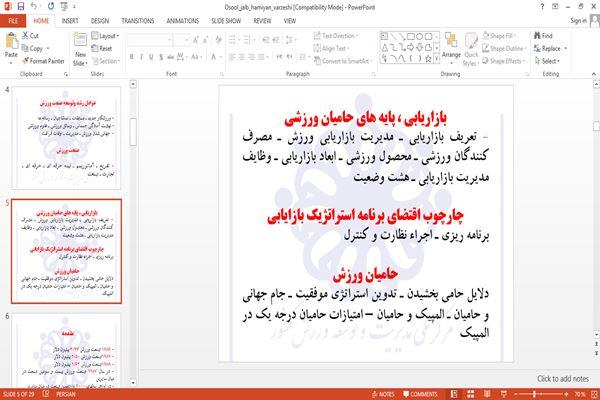Click Find in Editing group
Screen dimensions: 600x400
click(x=543, y=36)
